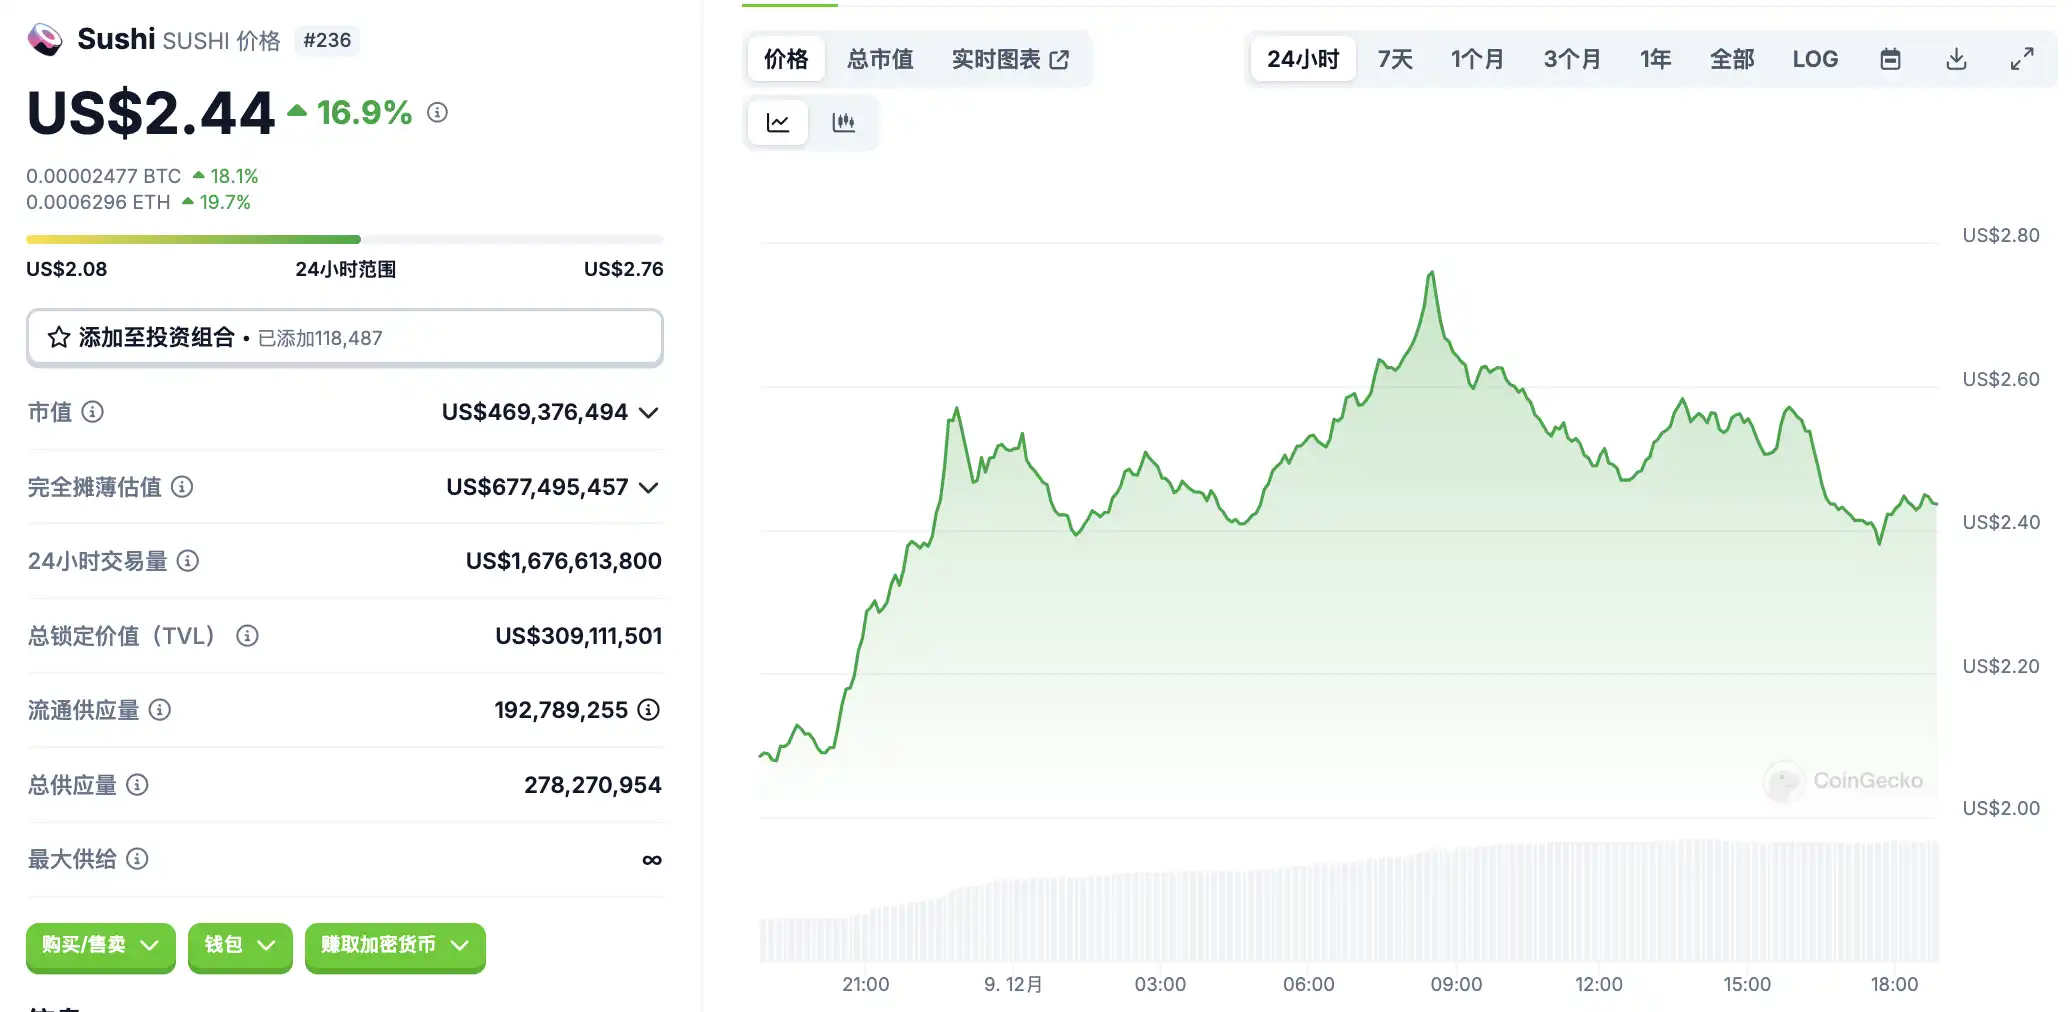The image size is (2072, 1012).
Task: Open the 钱包 dropdown
Action: coord(239,946)
